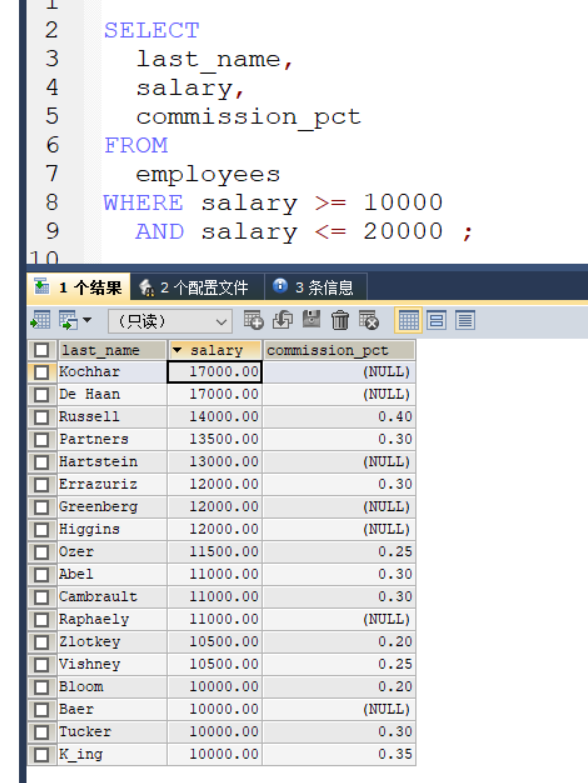Expand the copy rows dropdown arrow
This screenshot has height=783, width=588.
pos(87,320)
